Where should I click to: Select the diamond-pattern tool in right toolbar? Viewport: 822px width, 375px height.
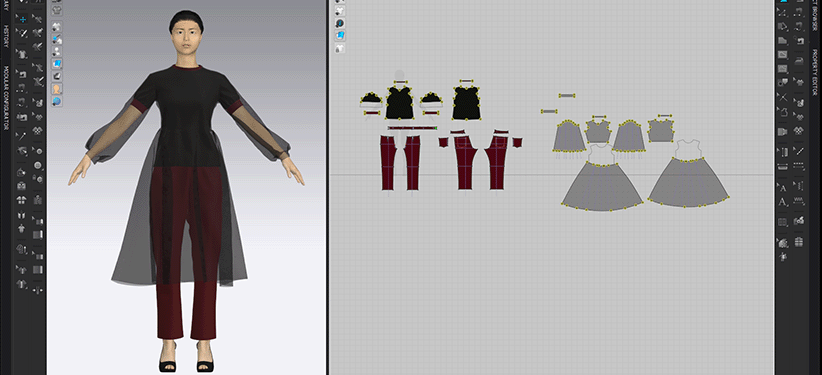[x=799, y=131]
